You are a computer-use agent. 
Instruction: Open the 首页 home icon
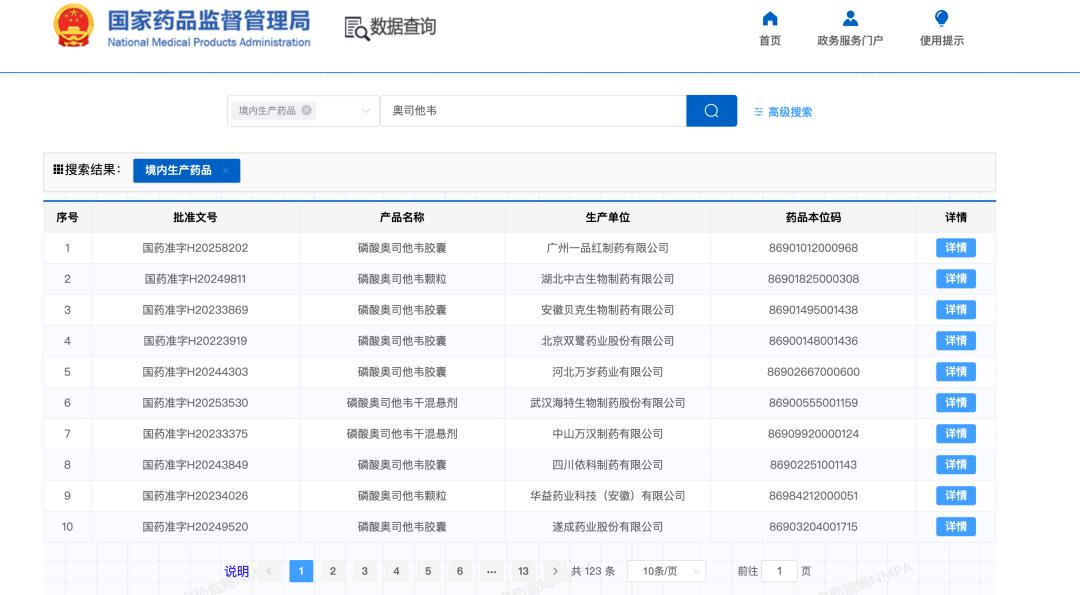[x=769, y=19]
